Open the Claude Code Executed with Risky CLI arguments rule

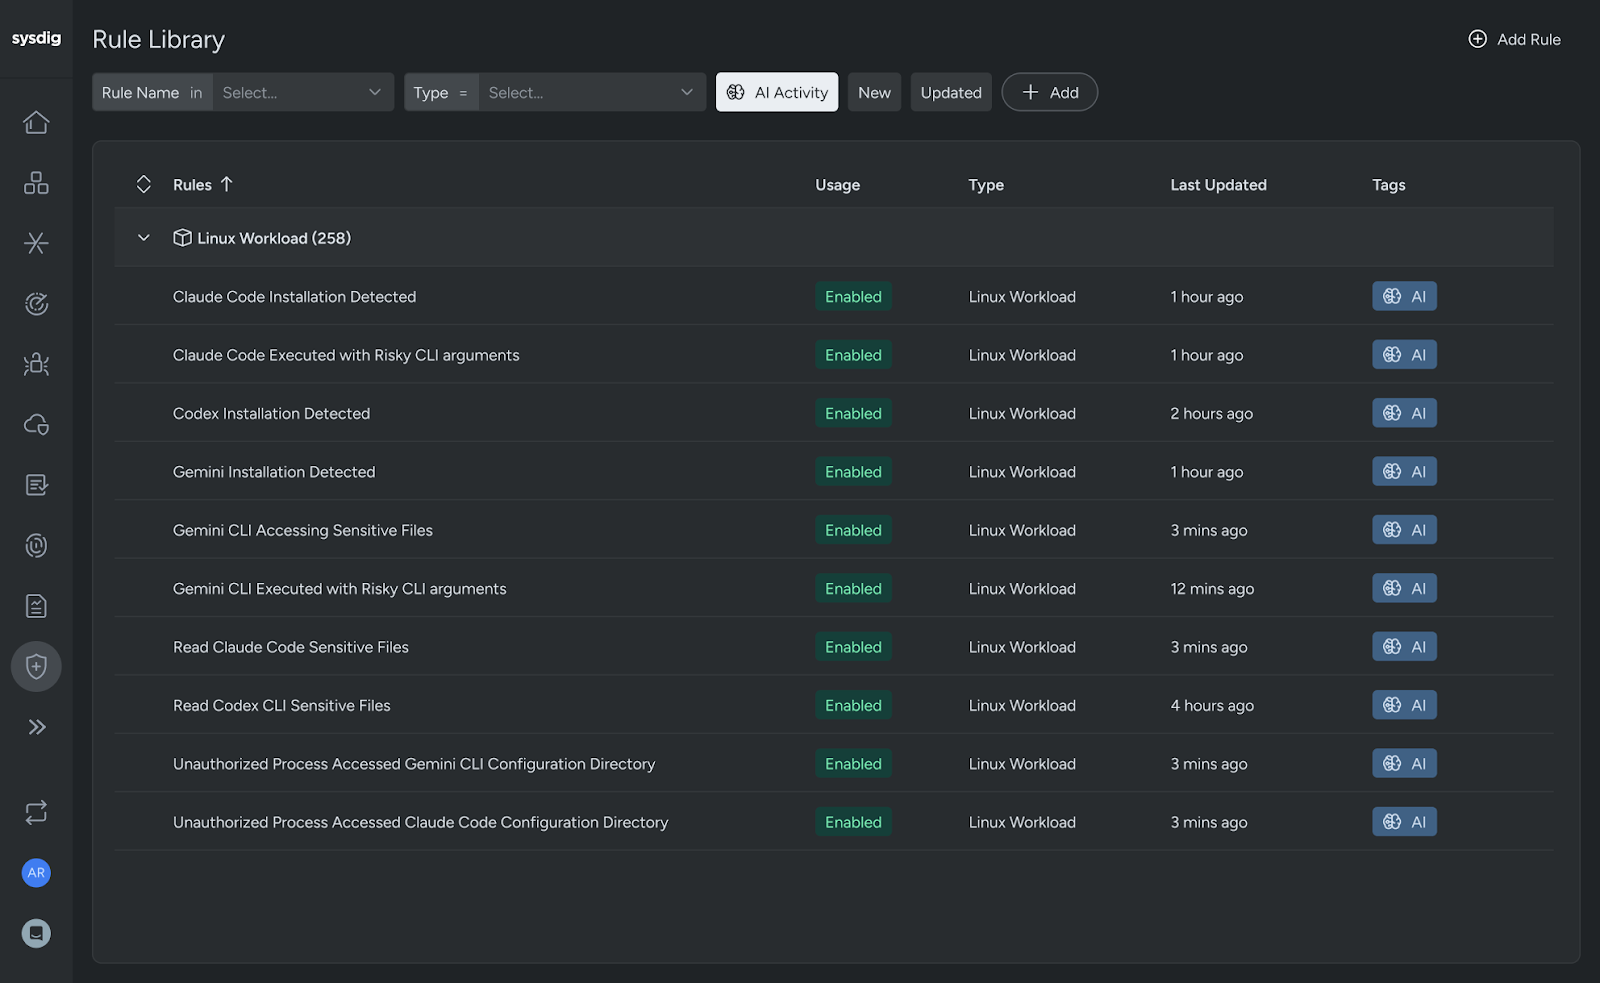(346, 355)
